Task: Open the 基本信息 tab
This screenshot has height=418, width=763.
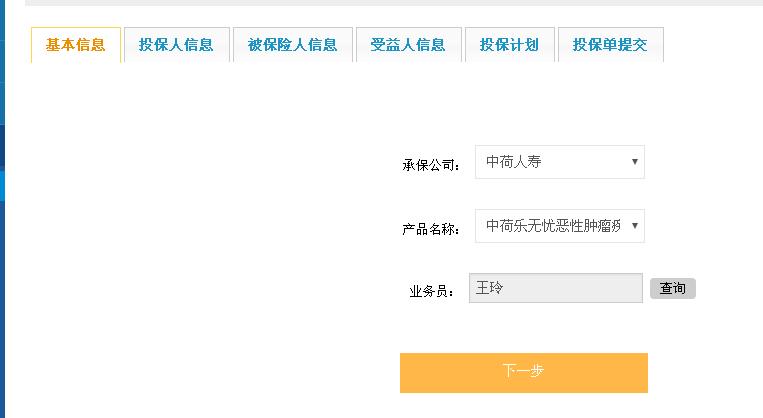Action: pos(76,45)
